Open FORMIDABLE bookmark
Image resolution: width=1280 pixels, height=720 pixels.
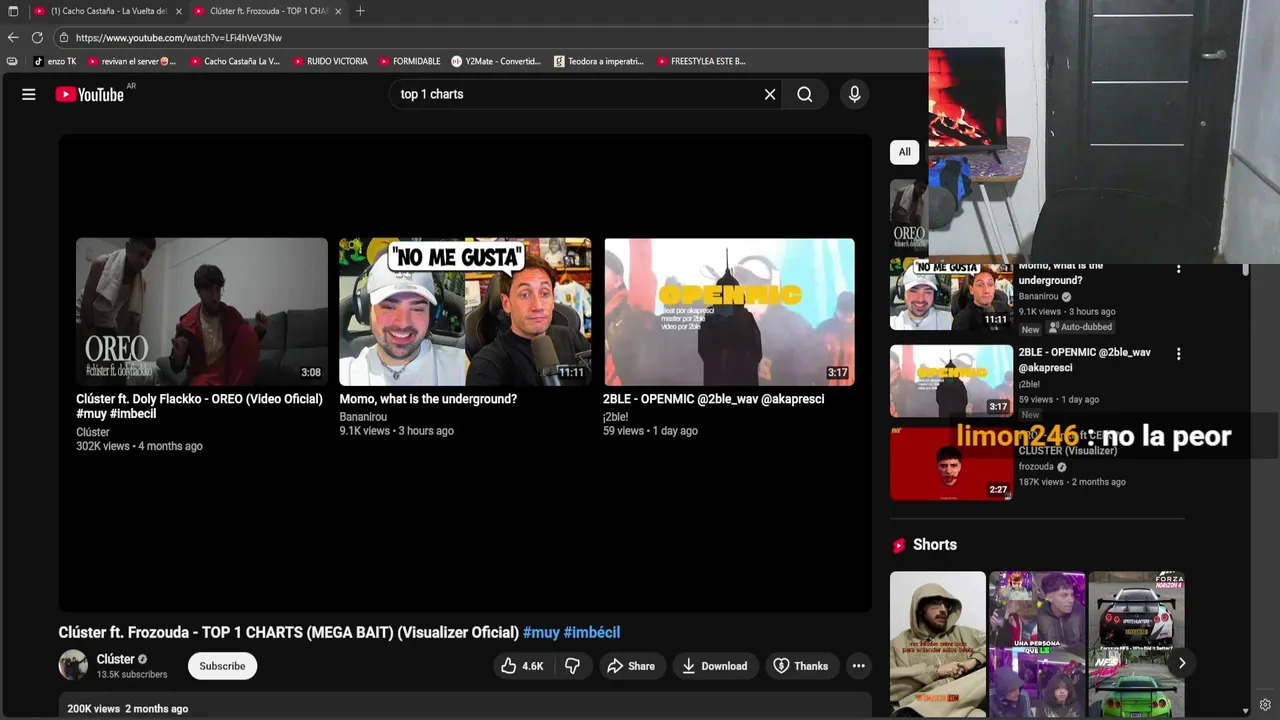click(x=410, y=61)
